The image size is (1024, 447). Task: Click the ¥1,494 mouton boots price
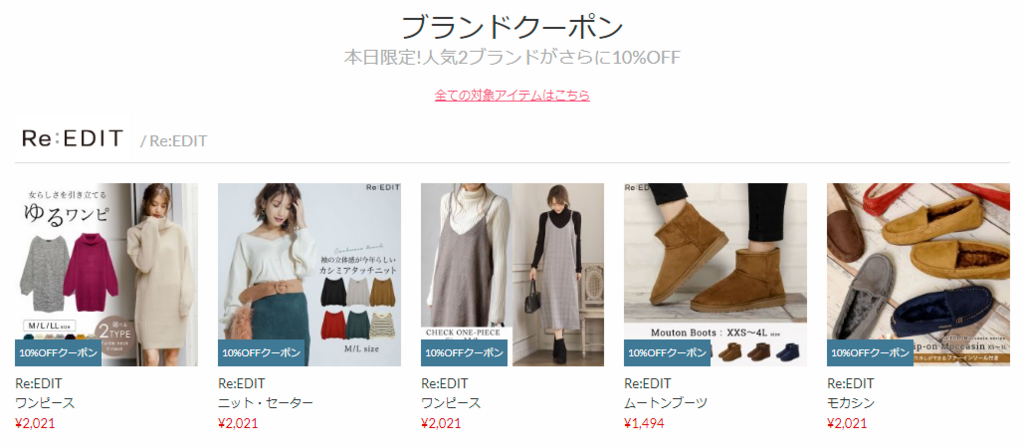coord(644,423)
